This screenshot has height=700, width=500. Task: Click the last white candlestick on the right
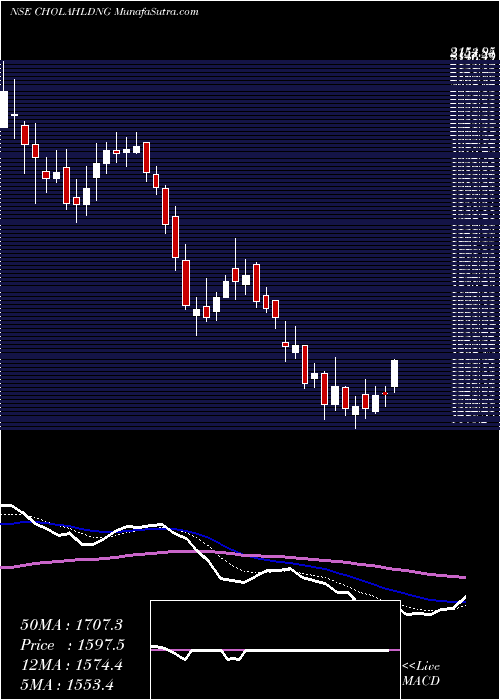[x=395, y=374]
